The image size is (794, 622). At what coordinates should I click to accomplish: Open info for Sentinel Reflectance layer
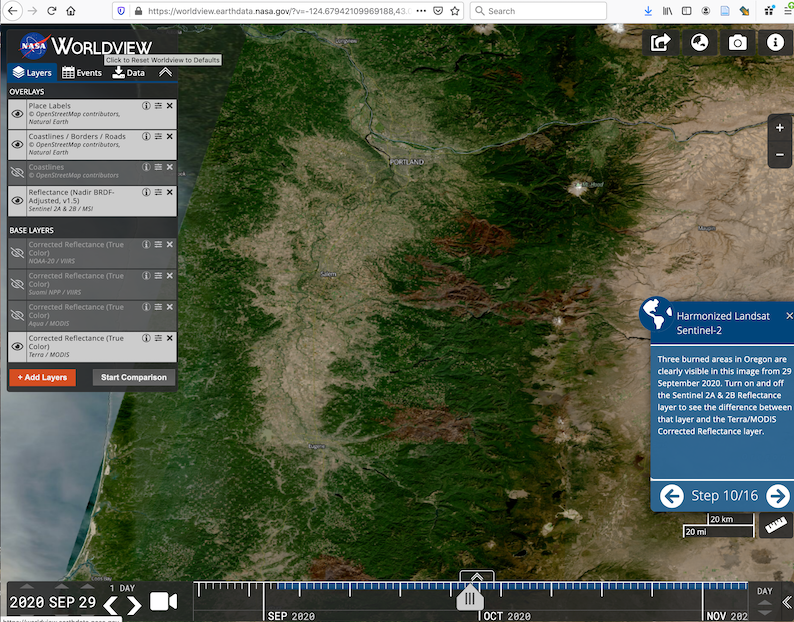click(146, 192)
